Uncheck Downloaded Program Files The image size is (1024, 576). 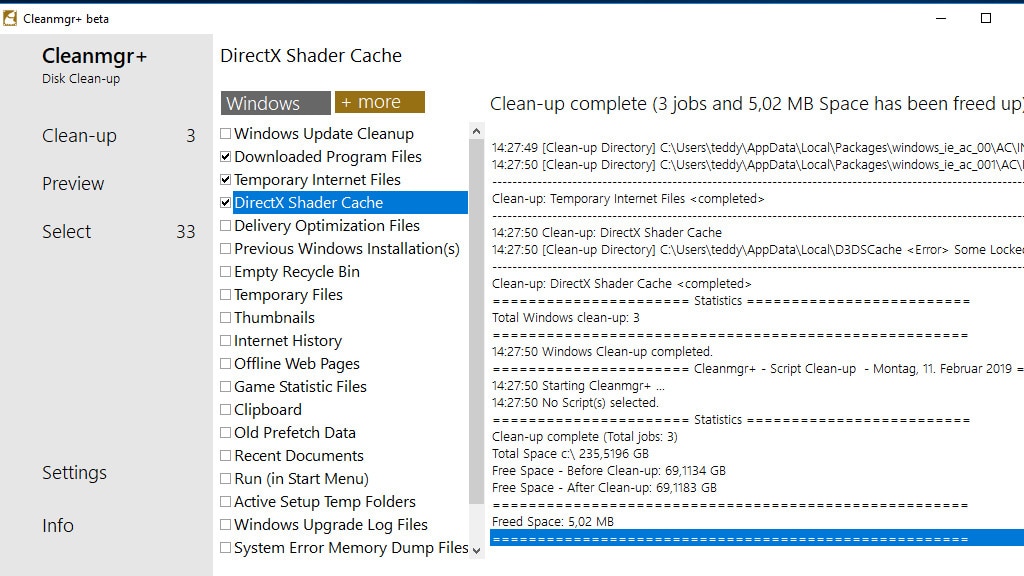[224, 156]
